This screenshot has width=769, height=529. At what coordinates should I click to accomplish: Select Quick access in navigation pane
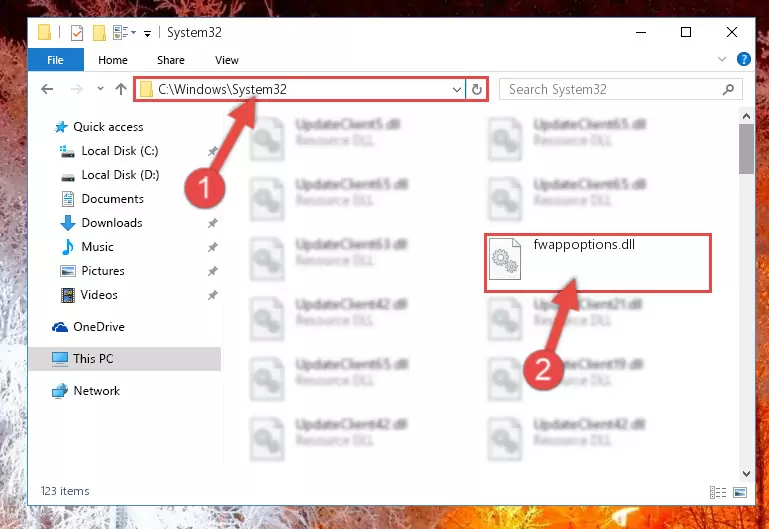point(99,127)
